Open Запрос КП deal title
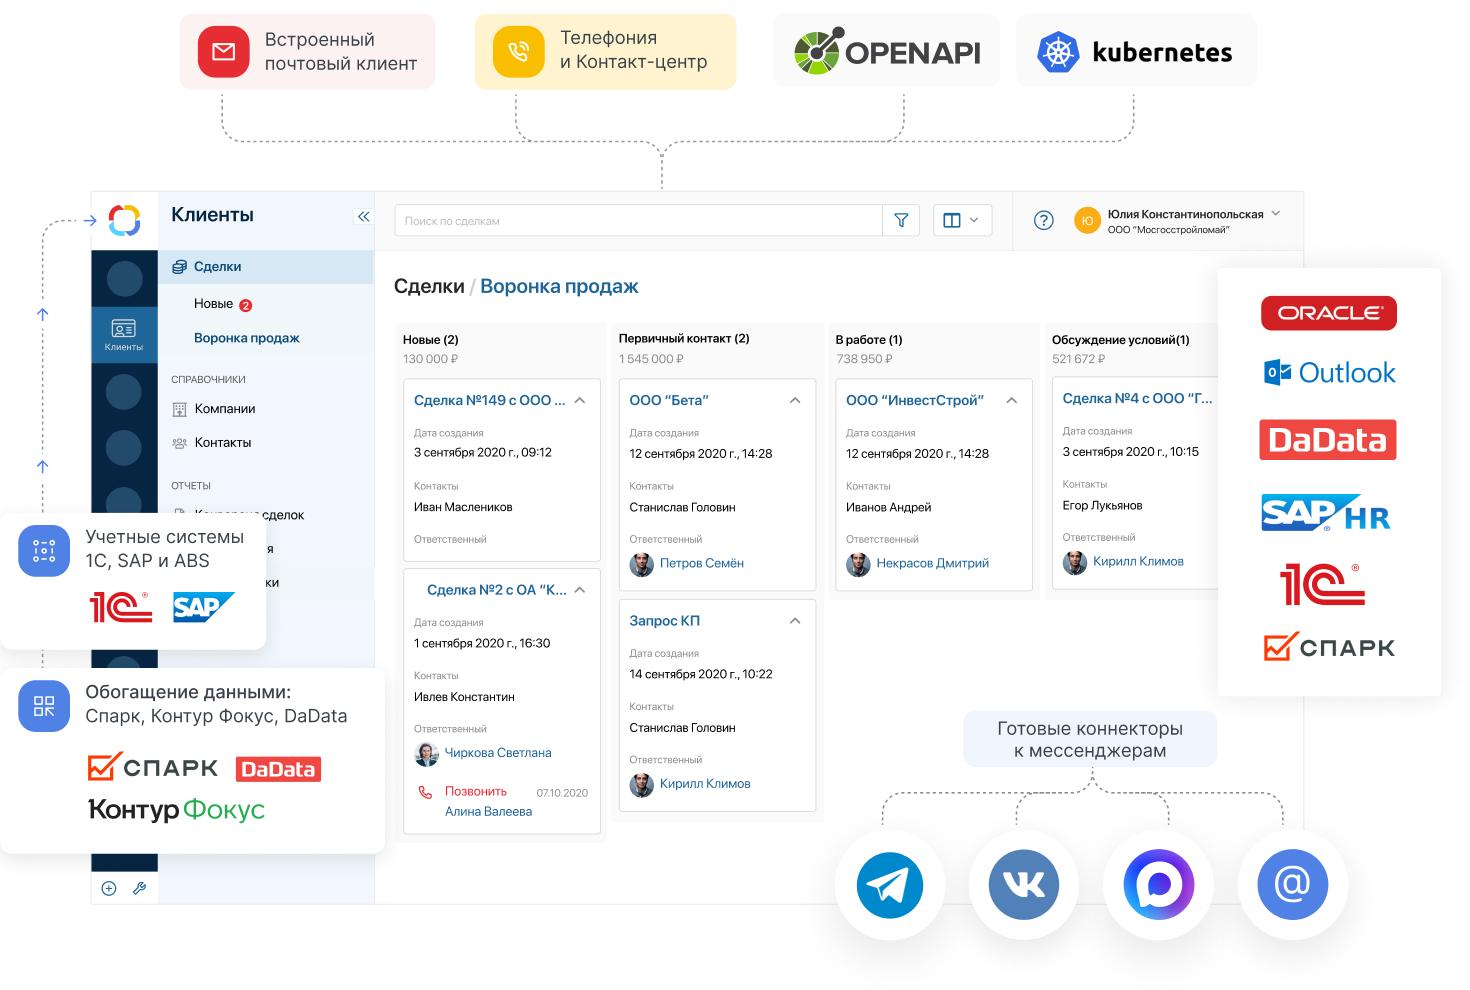 [x=664, y=621]
